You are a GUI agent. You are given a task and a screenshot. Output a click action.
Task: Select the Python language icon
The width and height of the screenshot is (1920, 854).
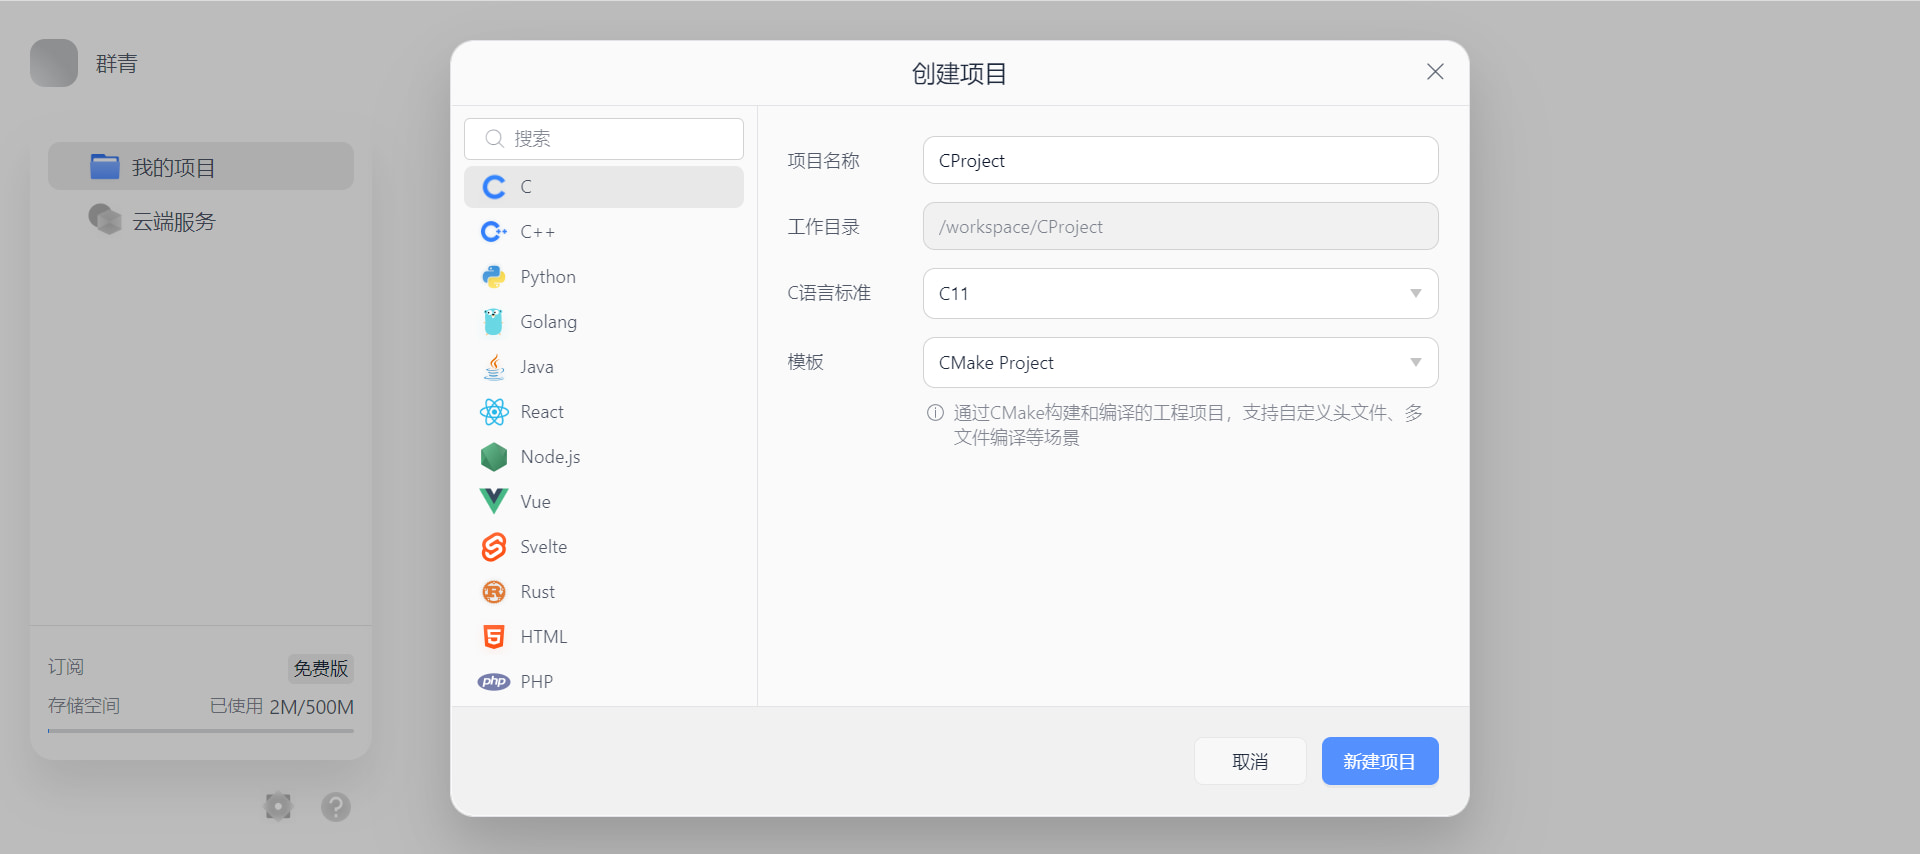tap(494, 277)
